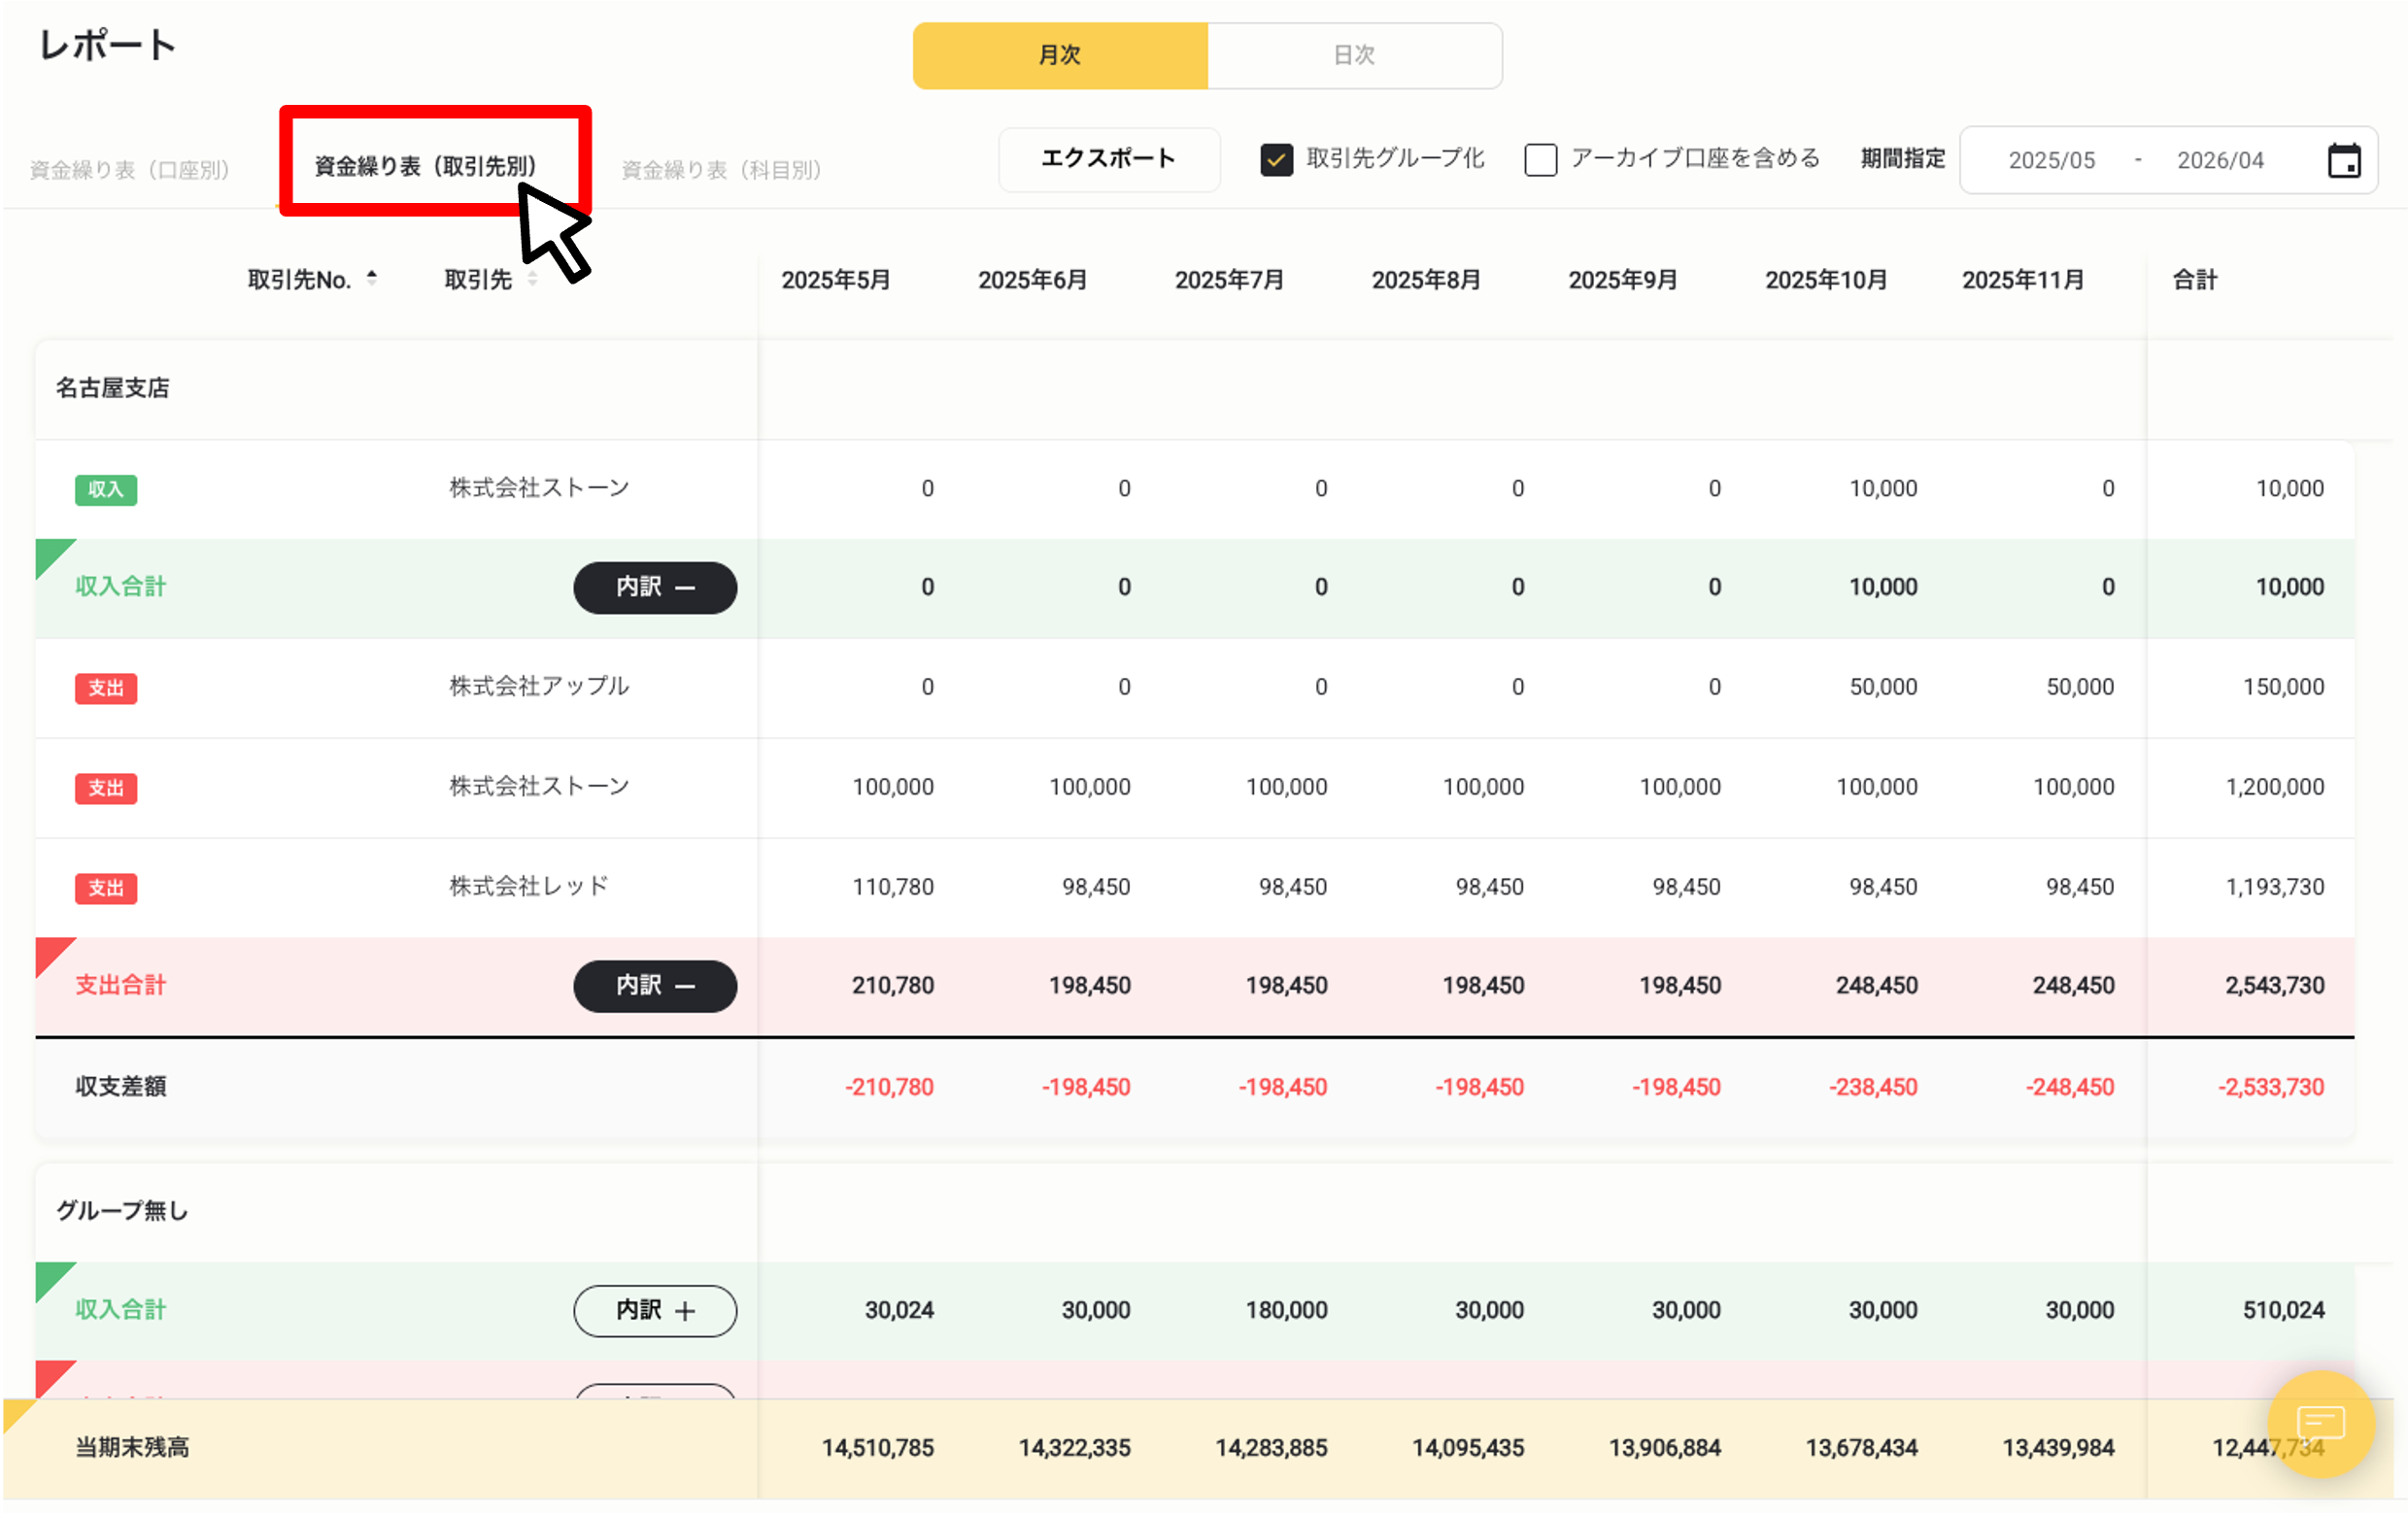Click the 支出 badge on 株式会社アップル row

click(x=105, y=688)
